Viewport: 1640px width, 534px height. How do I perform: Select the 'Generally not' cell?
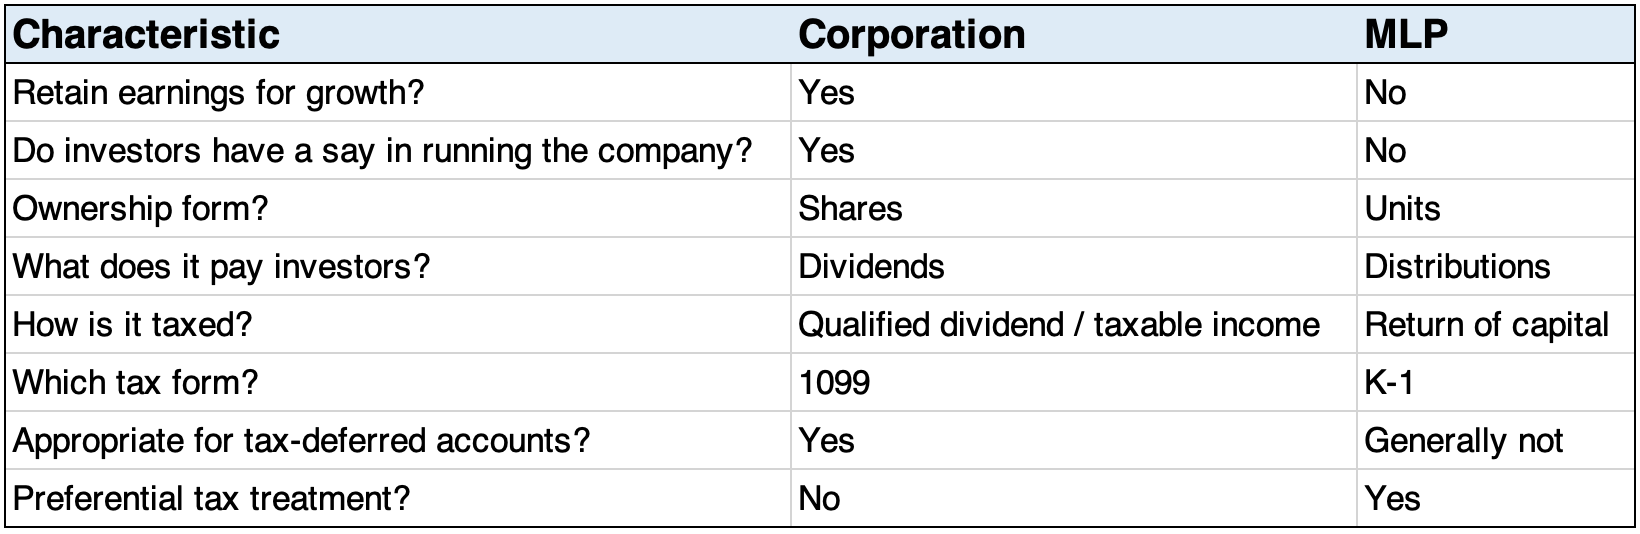click(1463, 441)
